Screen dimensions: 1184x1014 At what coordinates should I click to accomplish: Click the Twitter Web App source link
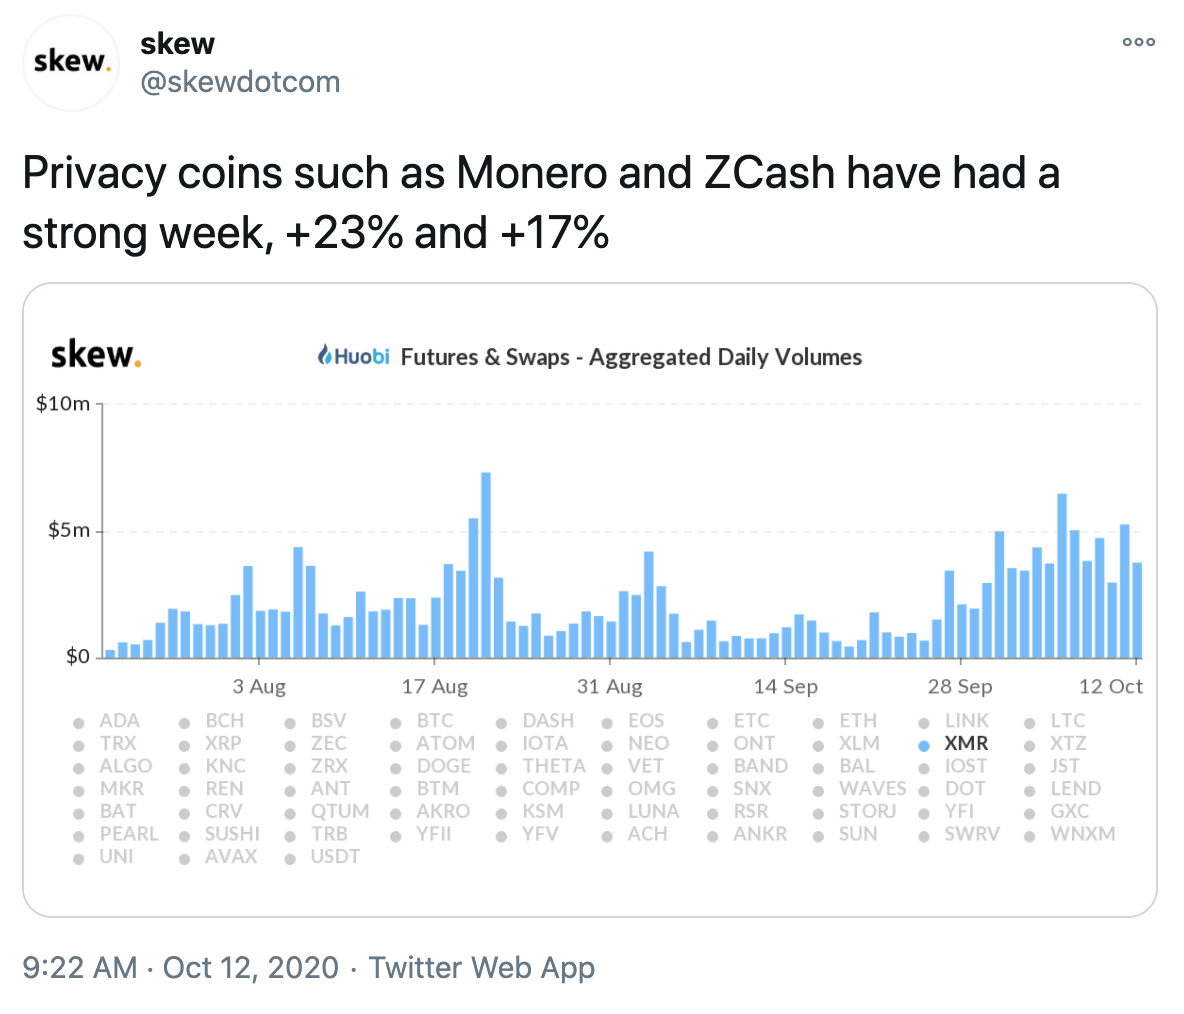[482, 968]
